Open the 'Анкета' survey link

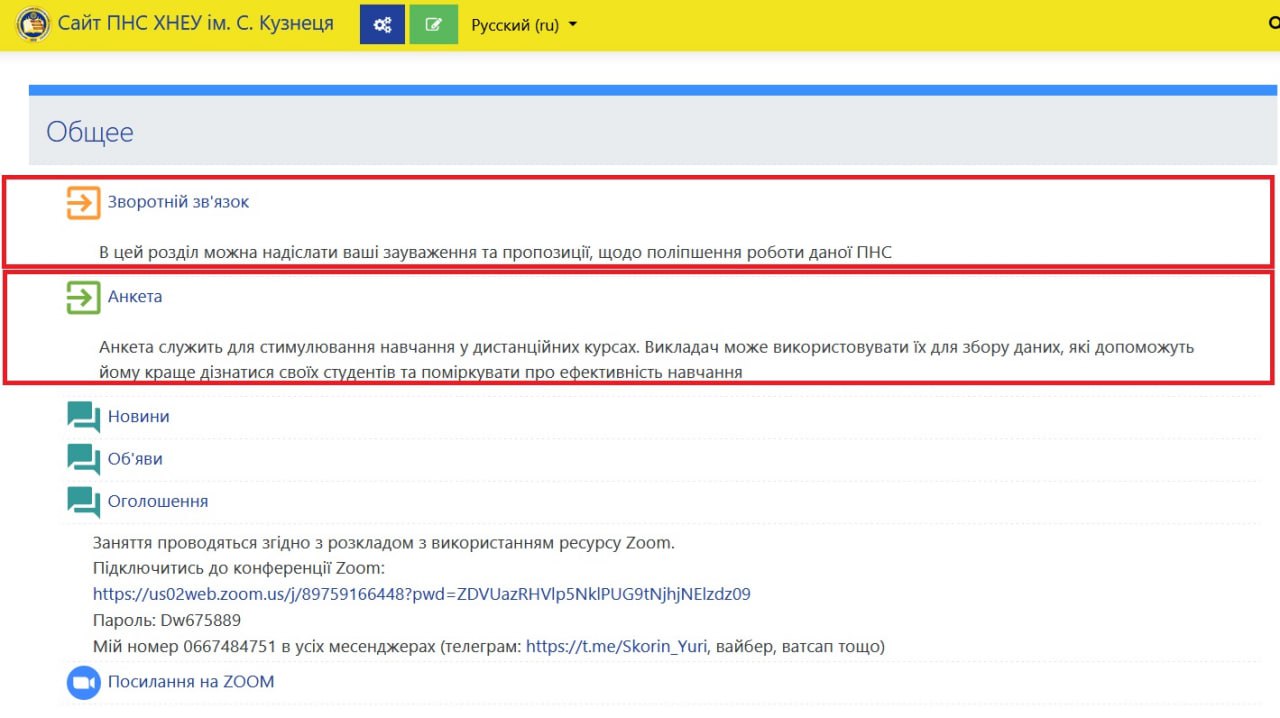click(135, 297)
